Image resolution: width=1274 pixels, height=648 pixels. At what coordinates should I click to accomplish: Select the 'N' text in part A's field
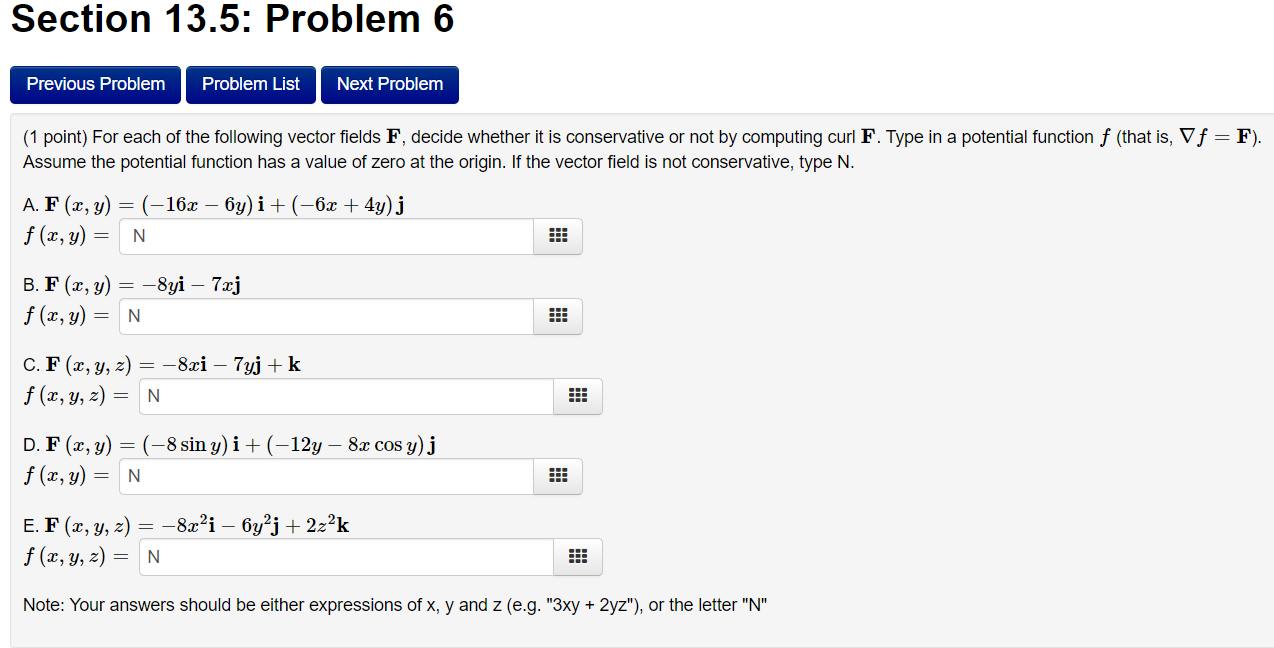coord(132,236)
